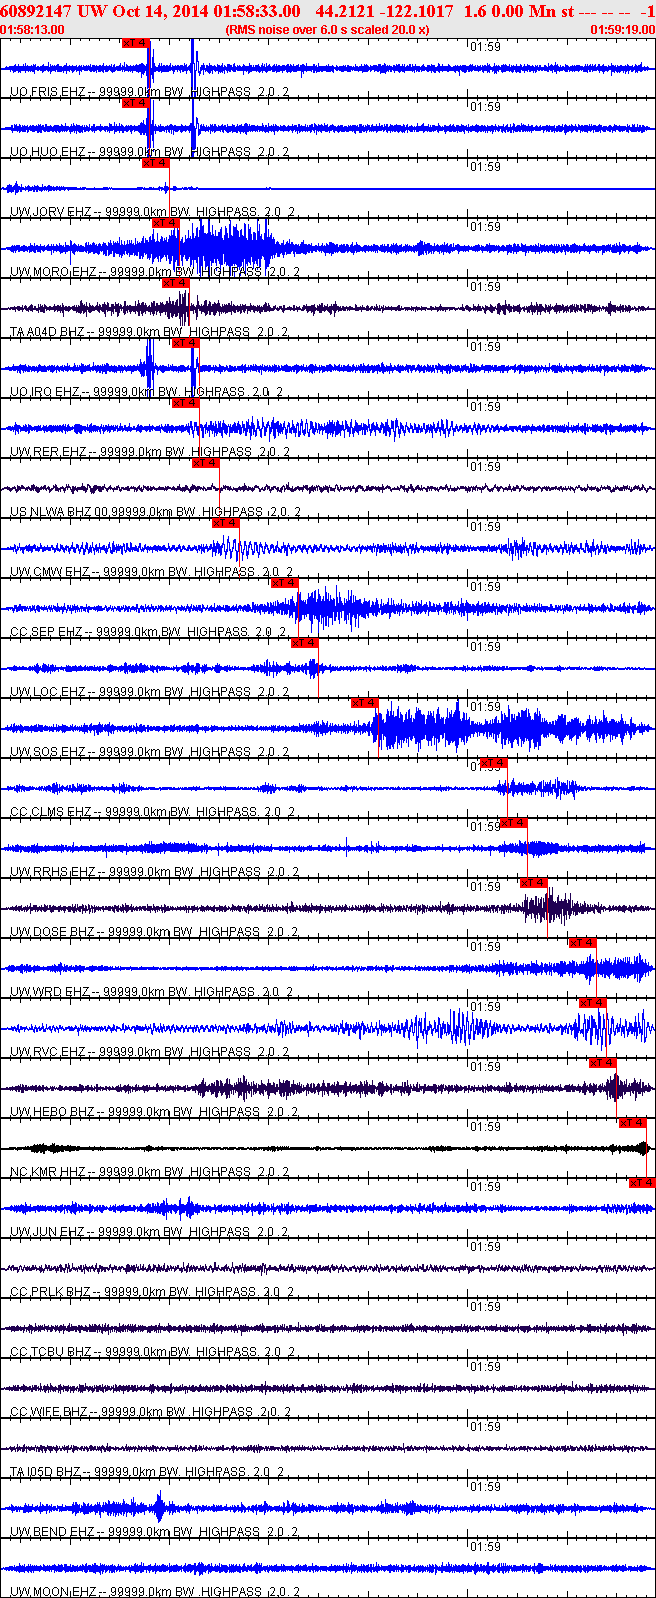The width and height of the screenshot is (656, 1598).
Task: Click the UW.MOON EHZ waveform trace
Action: [328, 1568]
